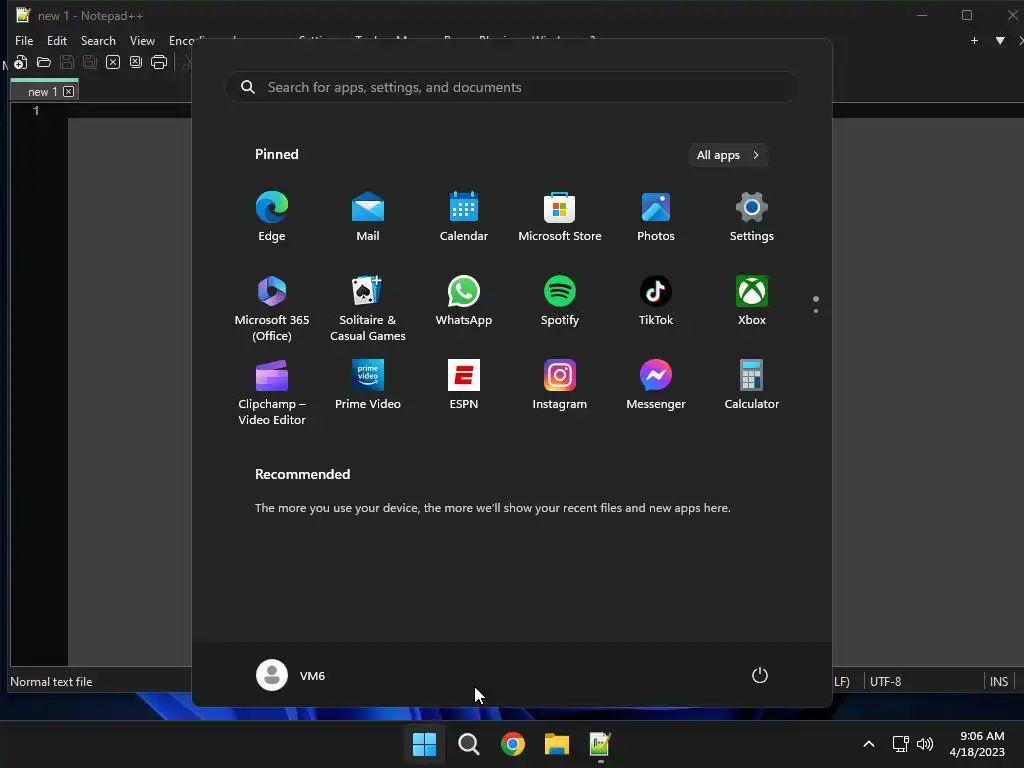
Task: Click the Windows Start button
Action: [424, 744]
